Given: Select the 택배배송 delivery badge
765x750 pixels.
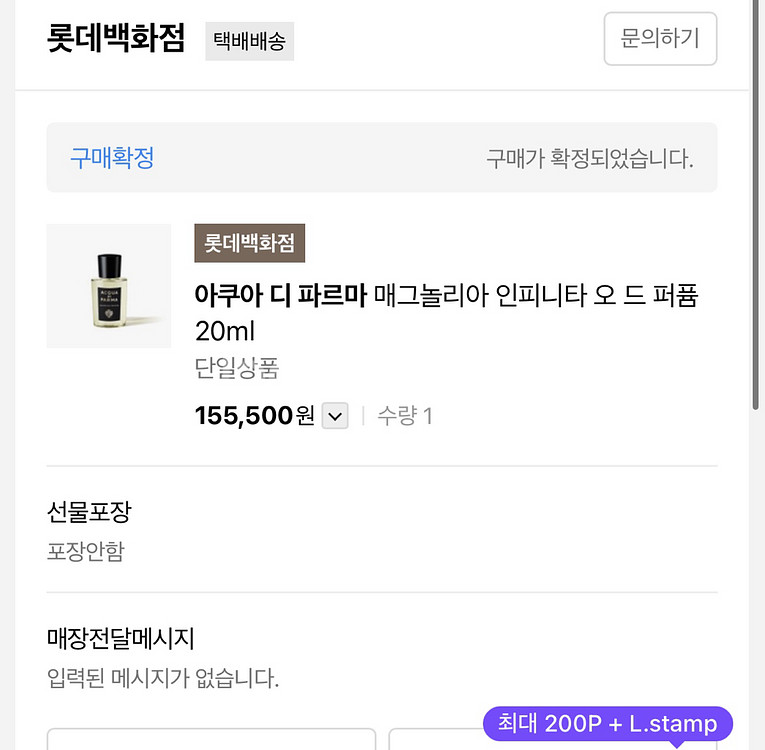Looking at the screenshot, I should coord(249,41).
